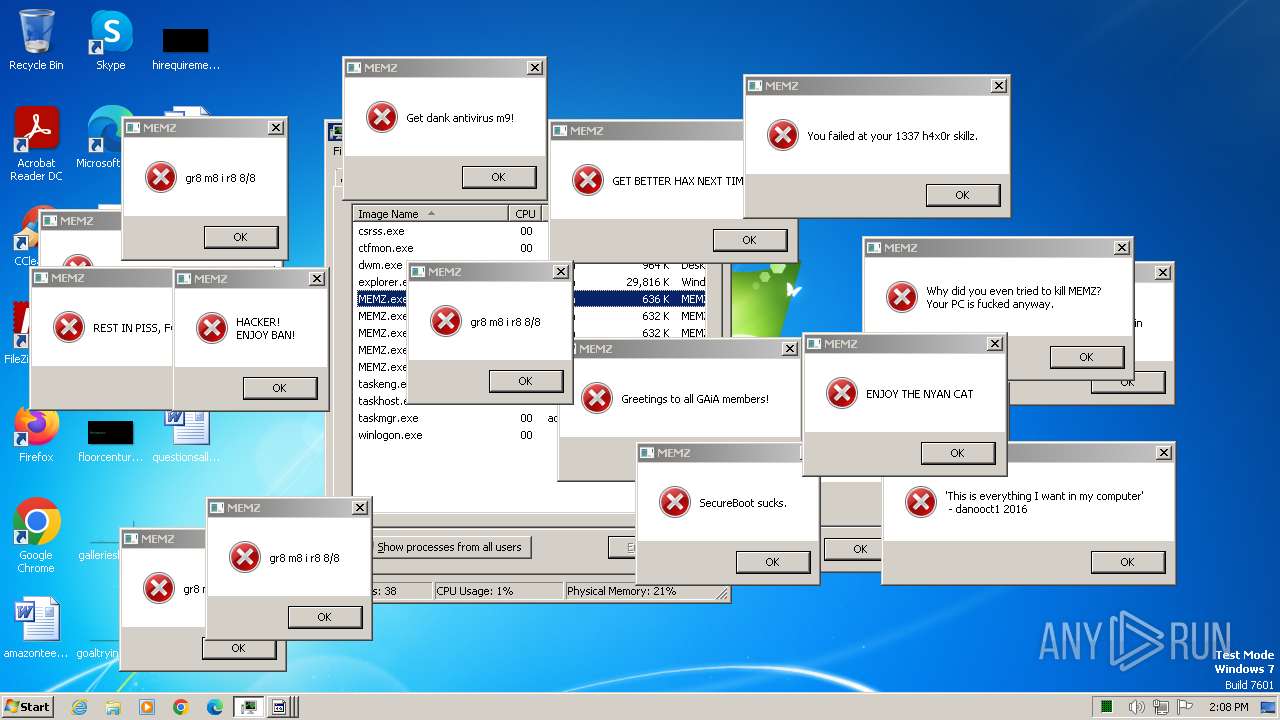1280x720 pixels.
Task: Click Physical Memory: 21% status field
Action: (640, 591)
